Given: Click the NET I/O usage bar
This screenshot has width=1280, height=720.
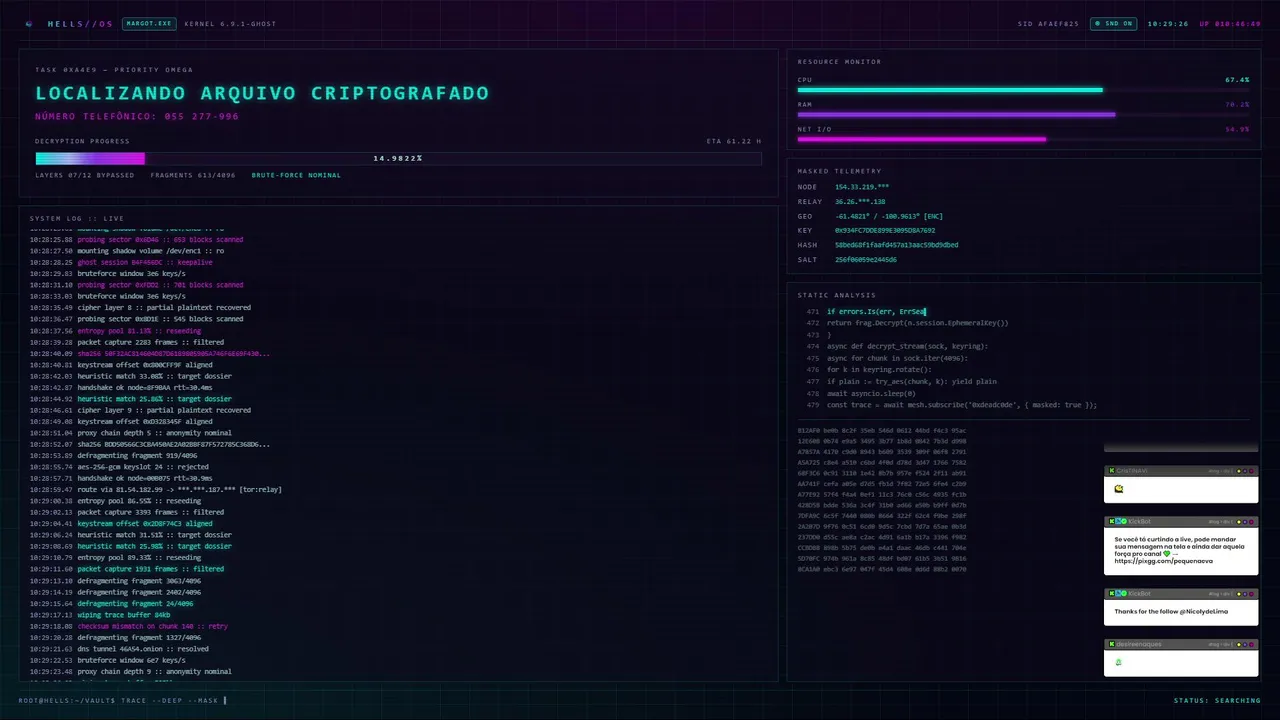Looking at the screenshot, I should (1023, 139).
